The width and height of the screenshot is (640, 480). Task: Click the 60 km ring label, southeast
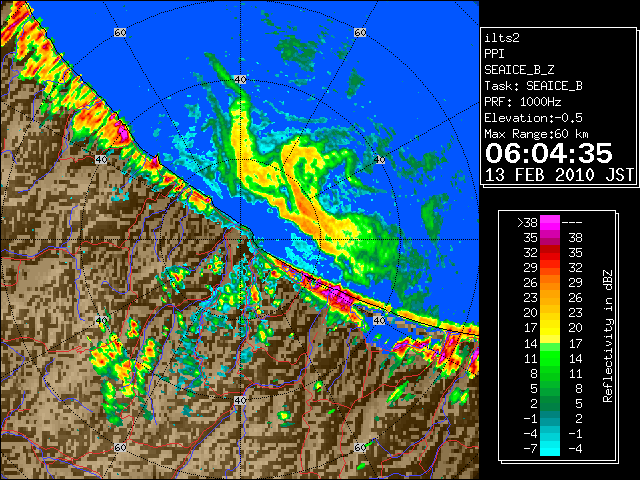[360, 447]
